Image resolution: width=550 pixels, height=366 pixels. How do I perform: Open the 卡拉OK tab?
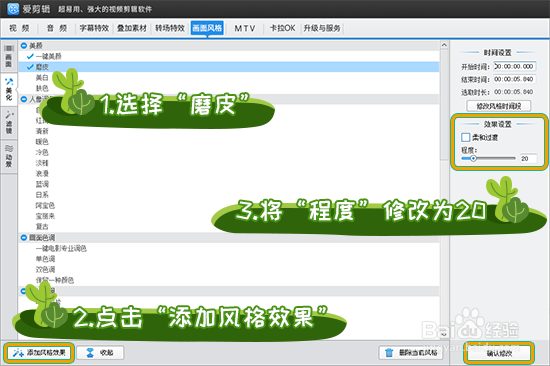pyautogui.click(x=282, y=28)
